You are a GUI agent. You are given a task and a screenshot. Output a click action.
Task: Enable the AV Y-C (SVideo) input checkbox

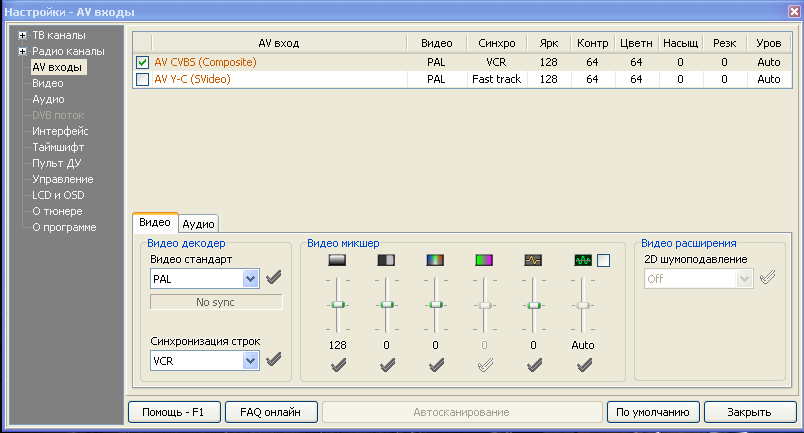pyautogui.click(x=142, y=79)
